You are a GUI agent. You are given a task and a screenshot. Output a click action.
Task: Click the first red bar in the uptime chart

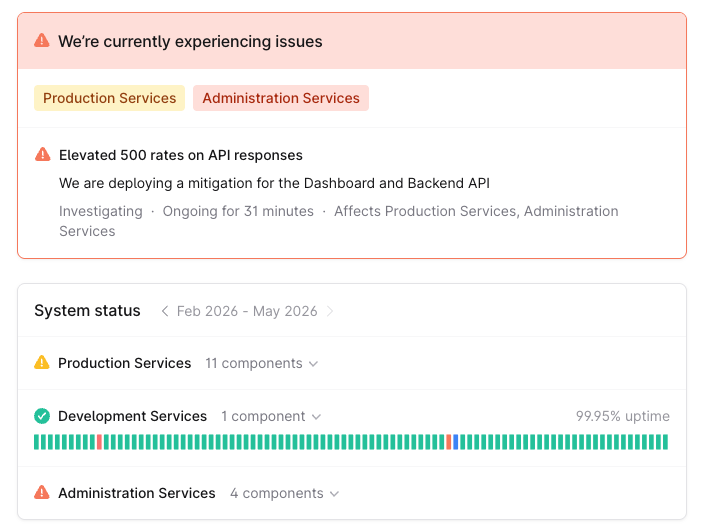pyautogui.click(x=99, y=442)
